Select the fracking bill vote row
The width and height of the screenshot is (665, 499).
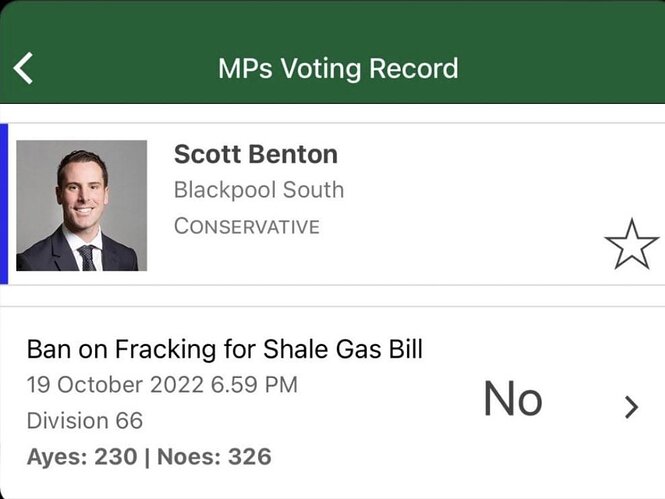332,402
